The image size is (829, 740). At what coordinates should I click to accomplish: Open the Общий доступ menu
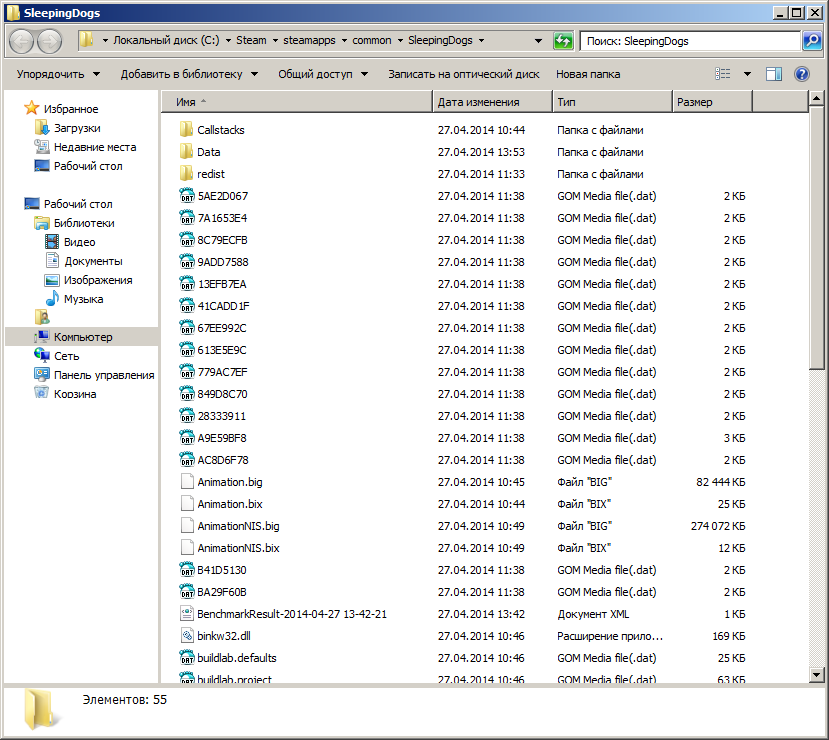tap(323, 74)
